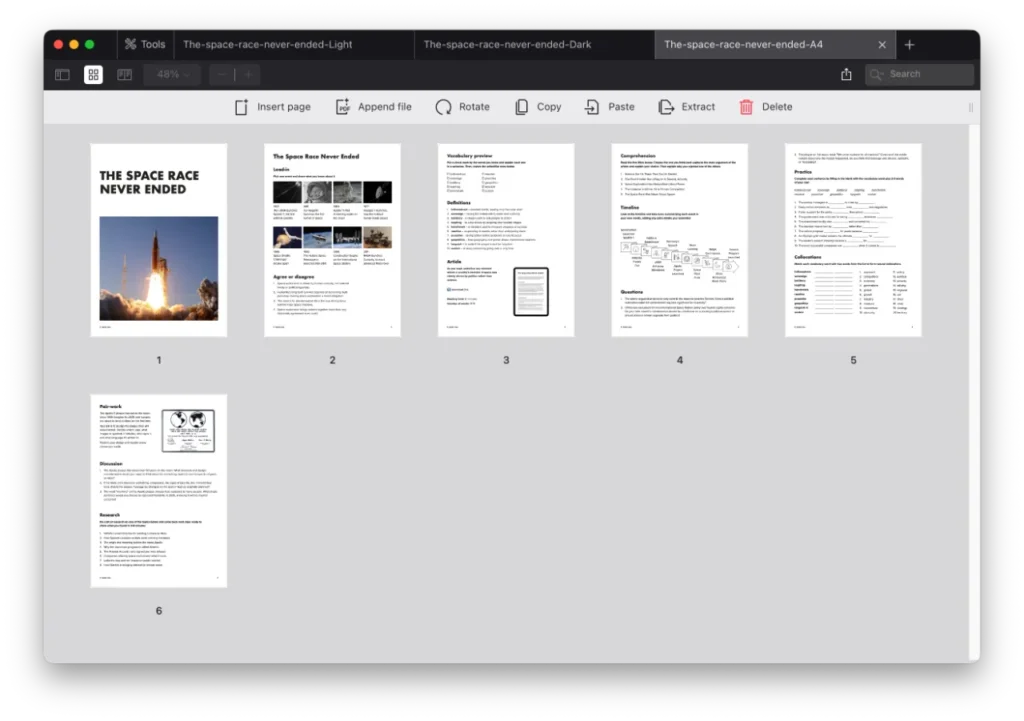Image resolution: width=1024 pixels, height=721 pixels.
Task: Select the Copy pages icon
Action: point(521,106)
